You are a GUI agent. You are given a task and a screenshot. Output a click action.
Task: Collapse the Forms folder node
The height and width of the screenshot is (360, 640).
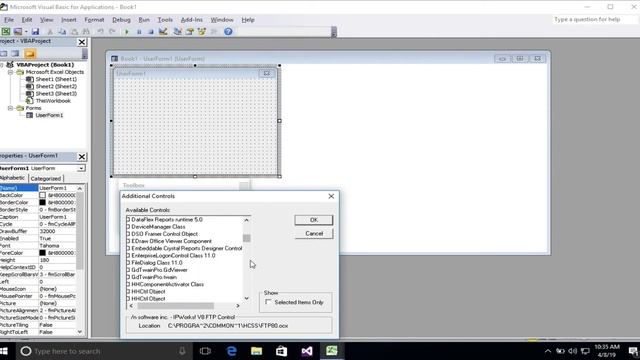tap(10, 108)
